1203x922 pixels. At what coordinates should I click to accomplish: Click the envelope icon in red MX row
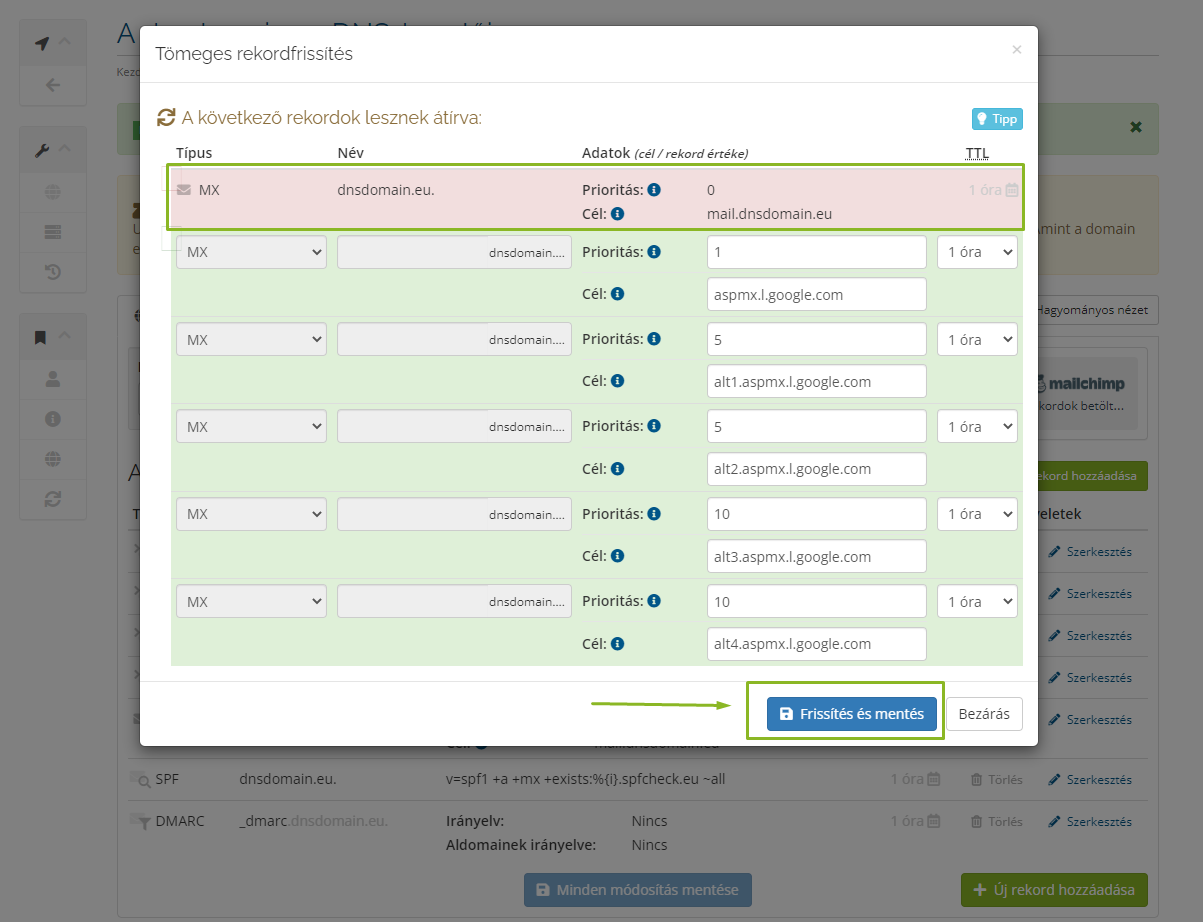[184, 189]
